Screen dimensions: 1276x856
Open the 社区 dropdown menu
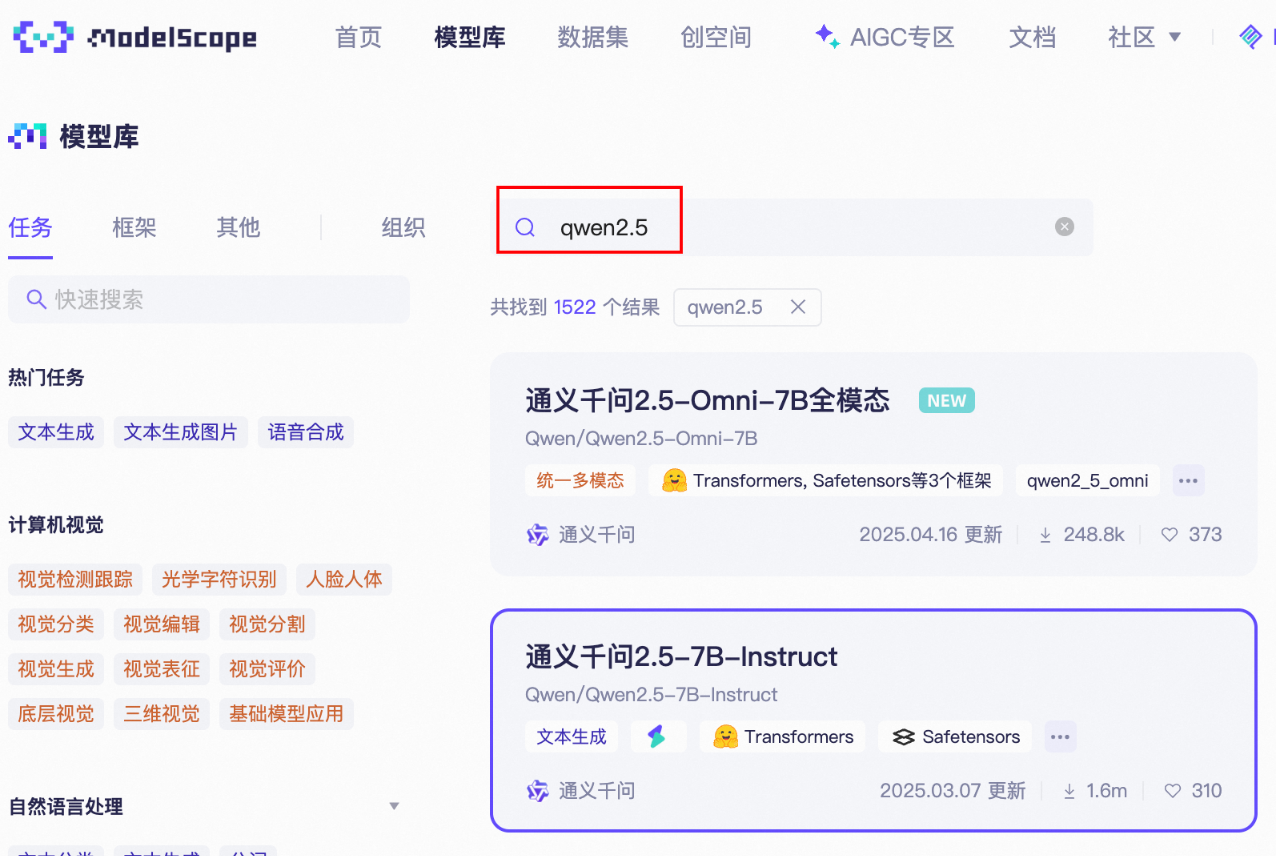[x=1145, y=37]
